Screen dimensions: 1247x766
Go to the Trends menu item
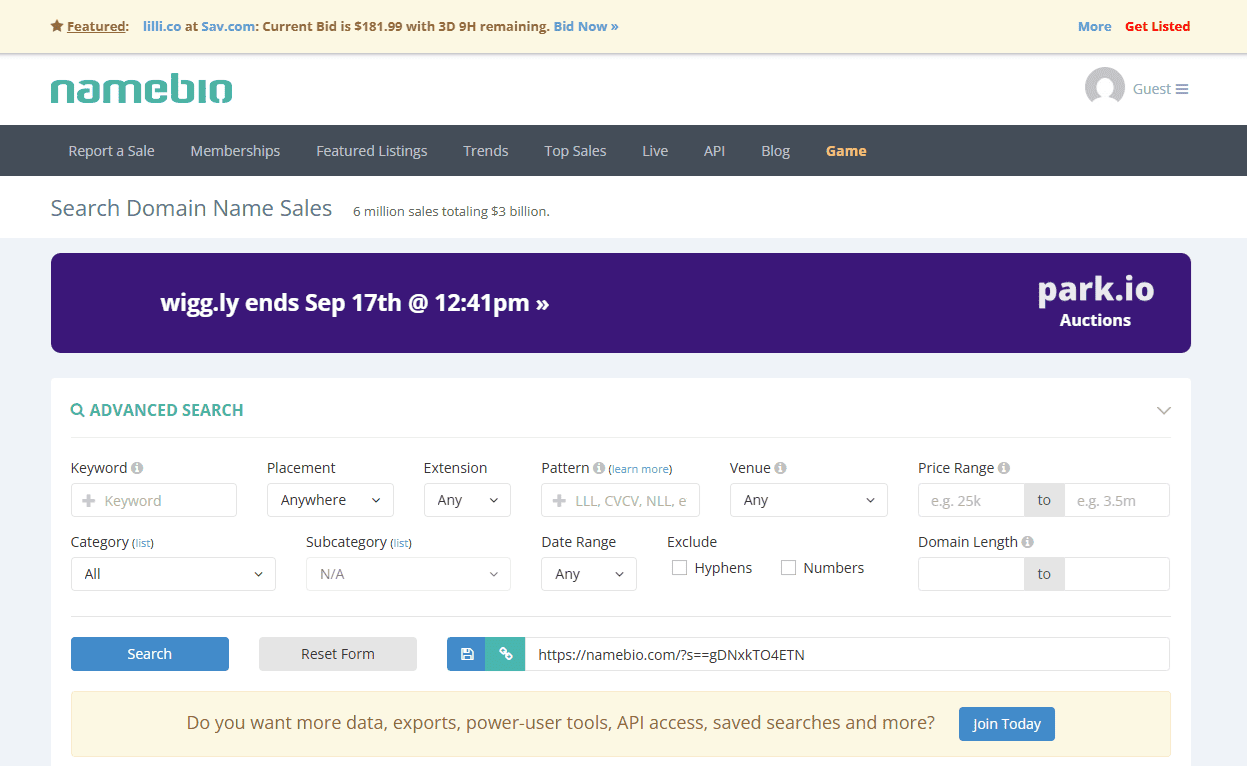click(x=485, y=151)
